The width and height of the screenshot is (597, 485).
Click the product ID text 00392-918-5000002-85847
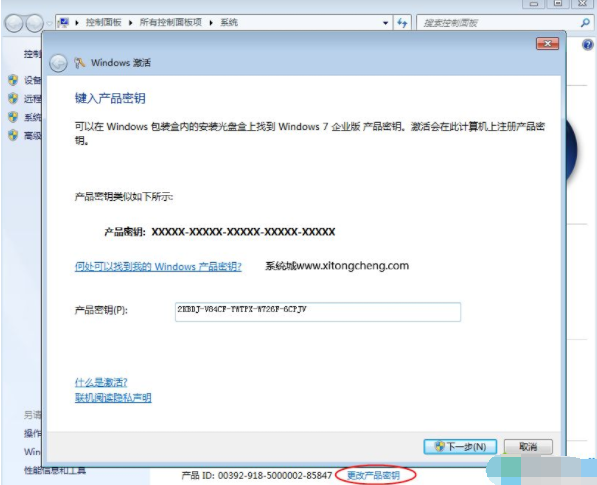point(275,475)
